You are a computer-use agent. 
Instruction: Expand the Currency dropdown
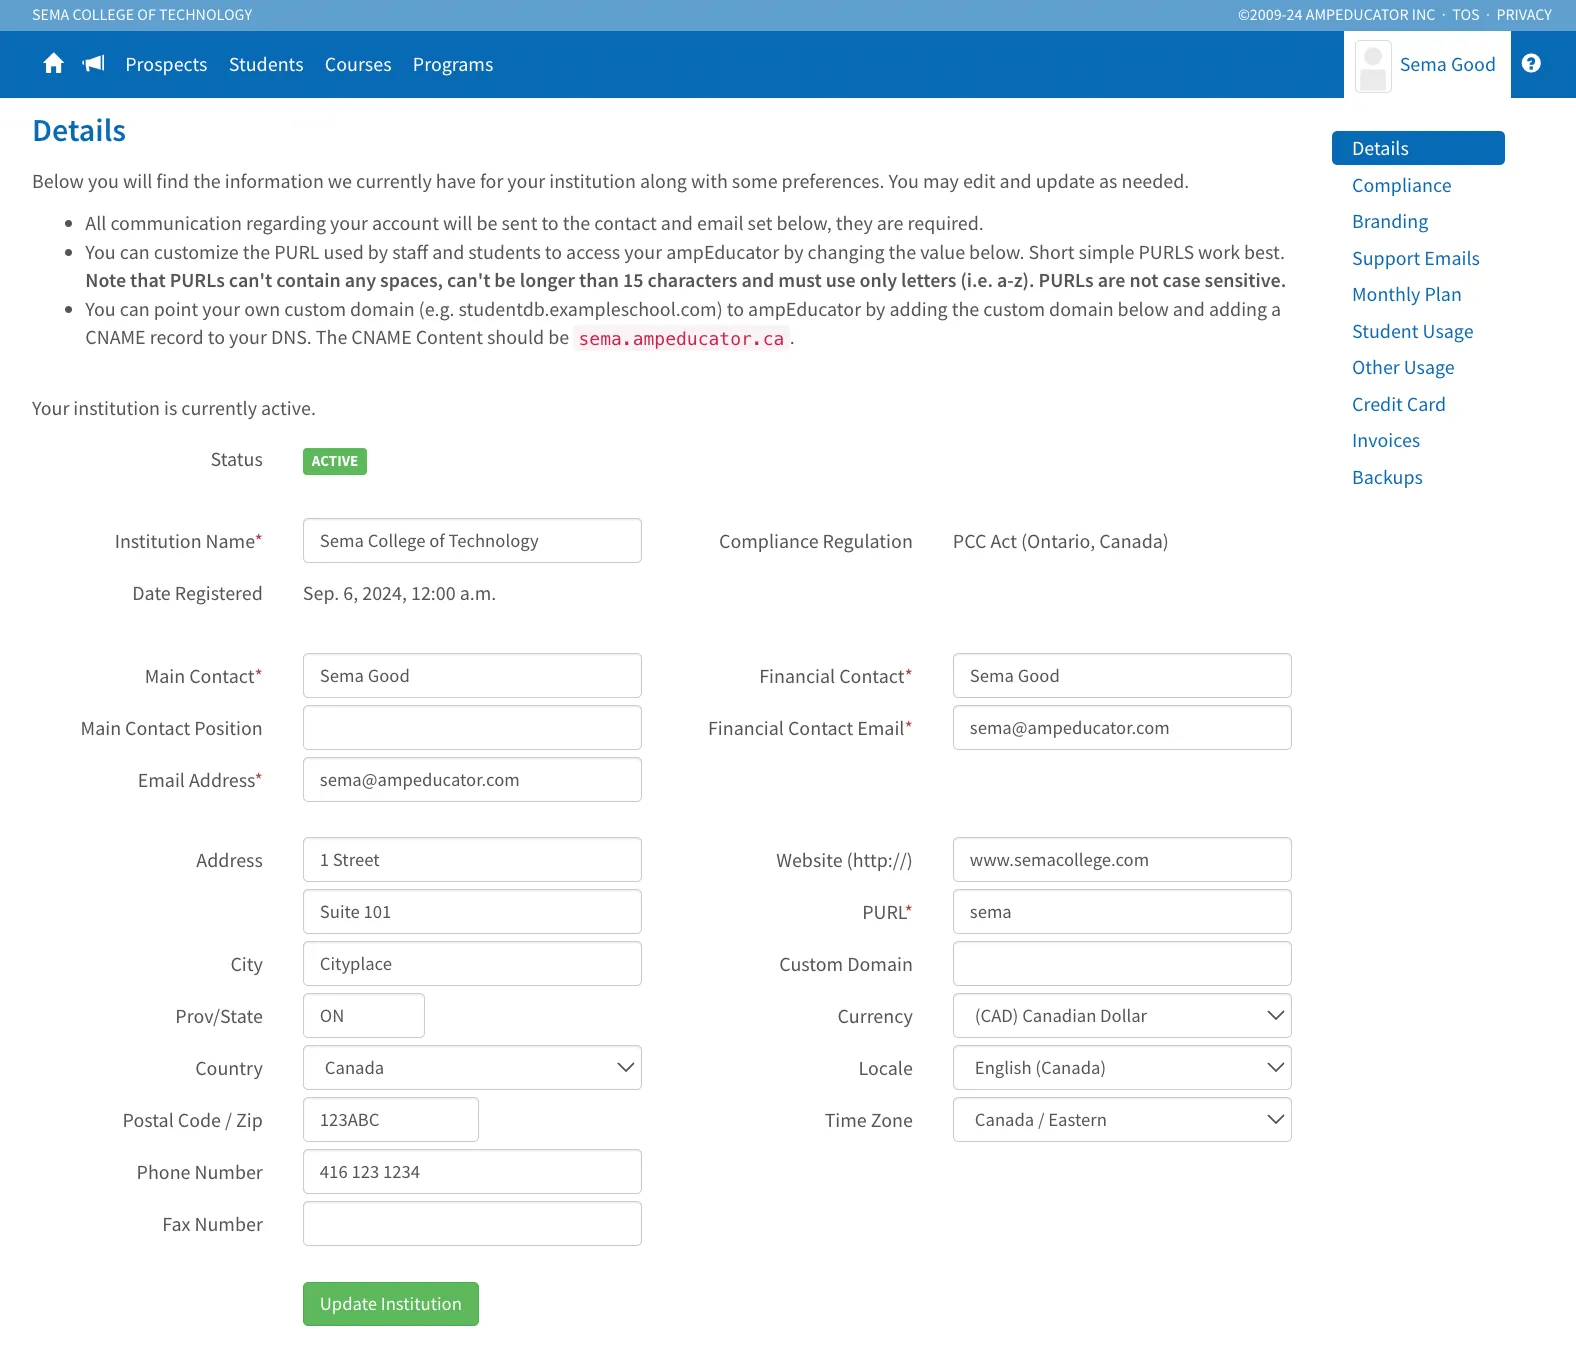(1122, 1016)
